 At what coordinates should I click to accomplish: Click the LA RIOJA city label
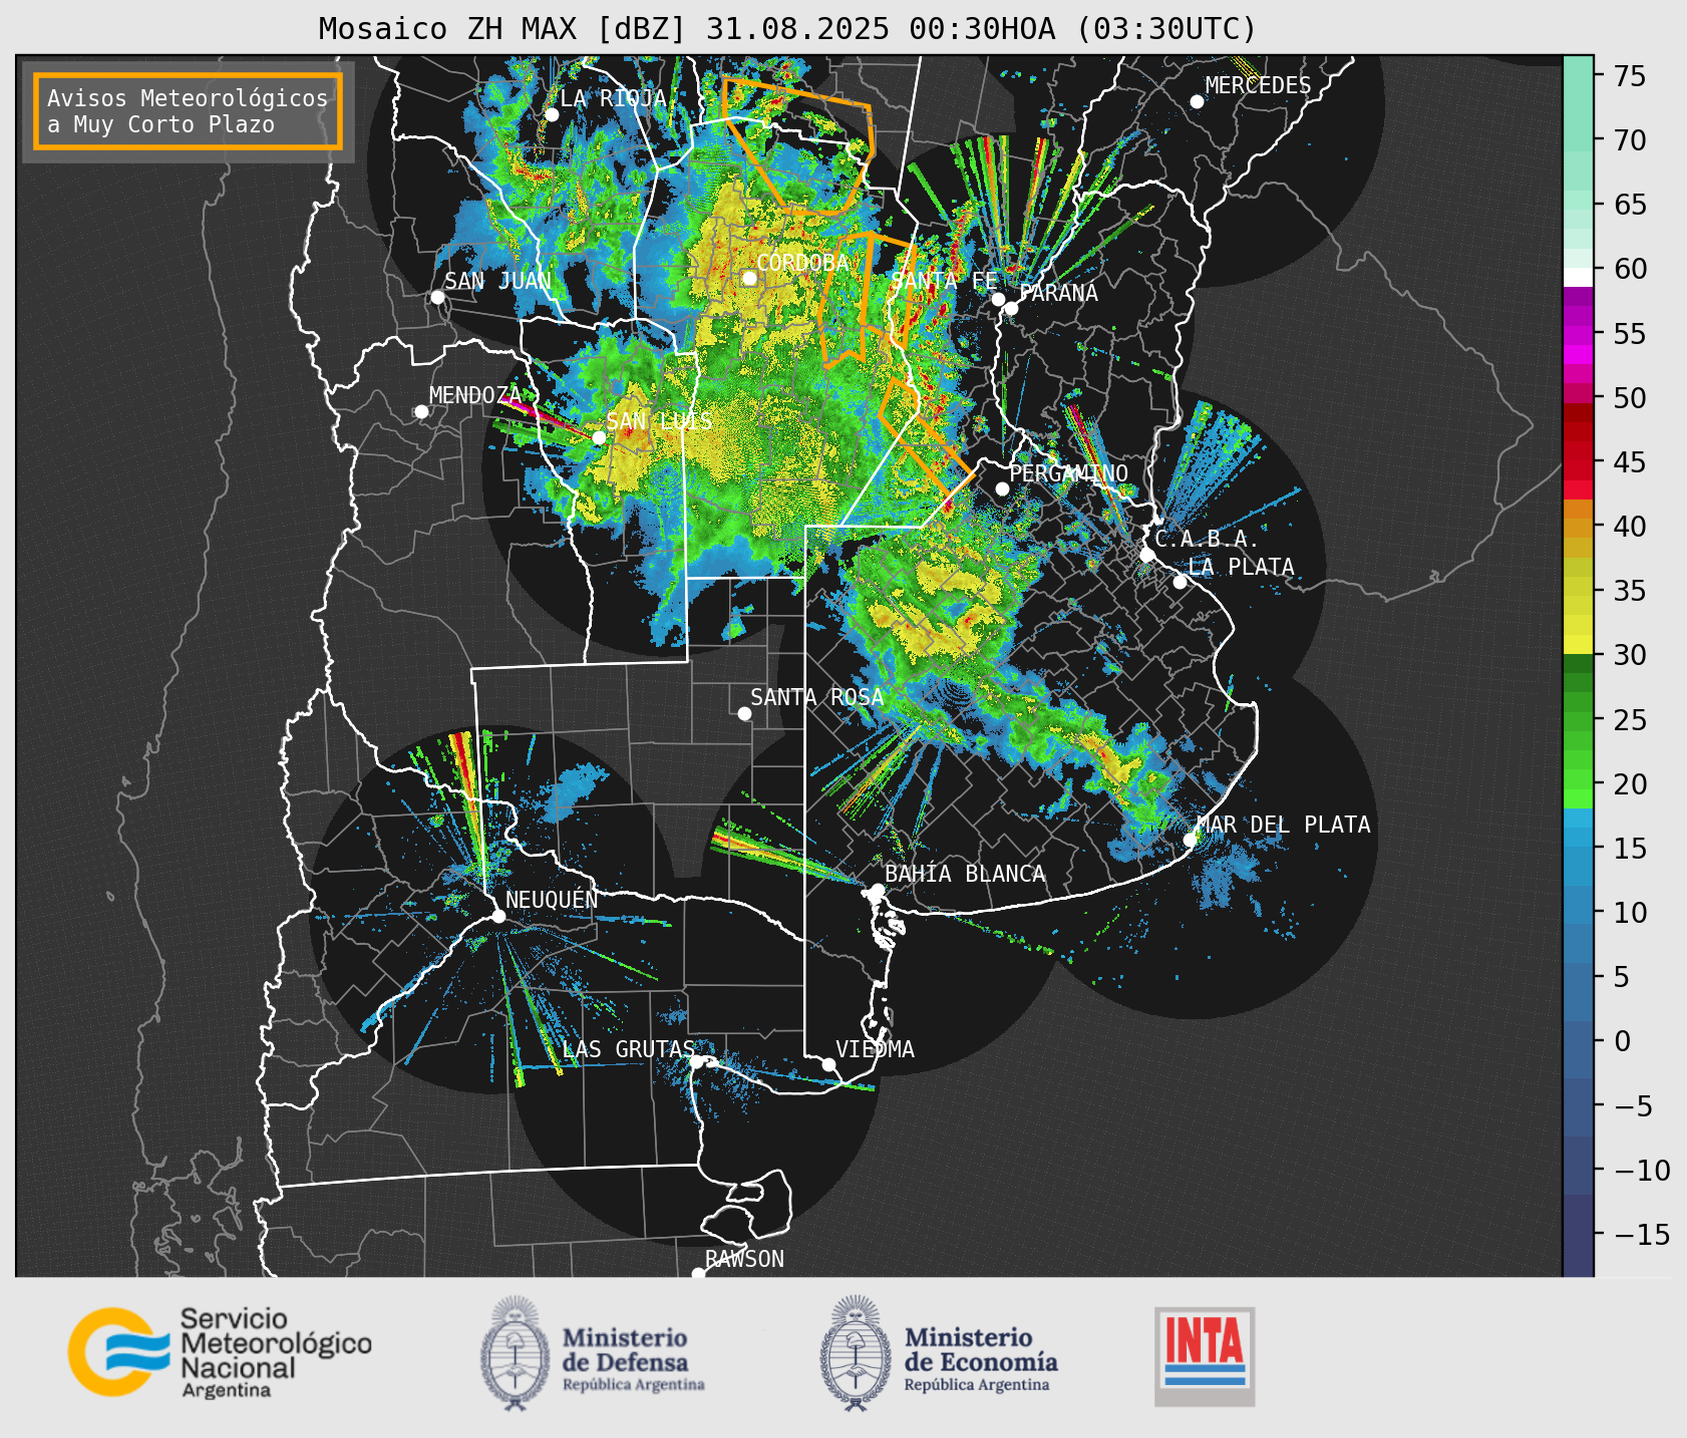click(613, 98)
